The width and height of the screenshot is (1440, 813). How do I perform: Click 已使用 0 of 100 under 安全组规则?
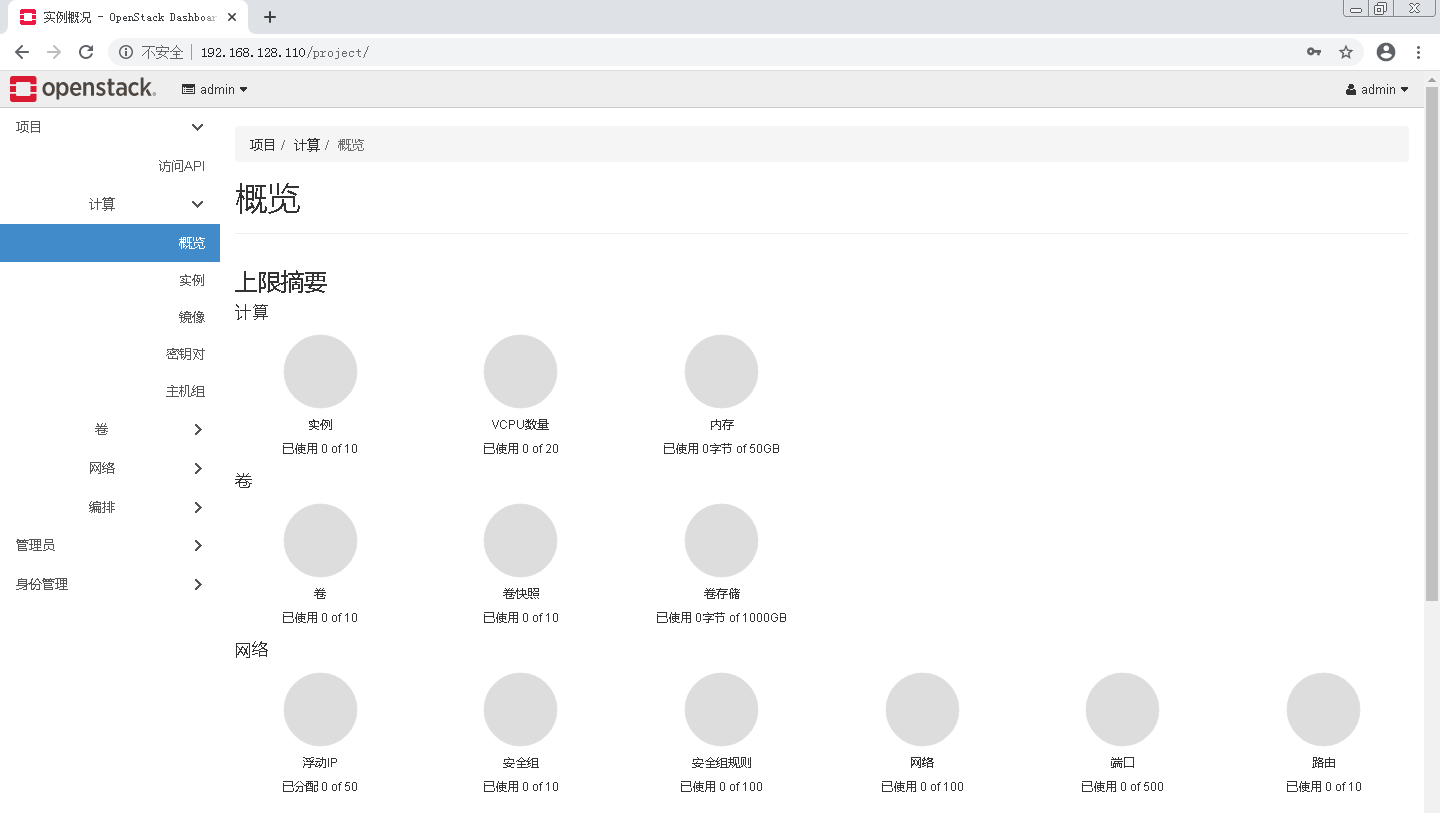tap(721, 787)
